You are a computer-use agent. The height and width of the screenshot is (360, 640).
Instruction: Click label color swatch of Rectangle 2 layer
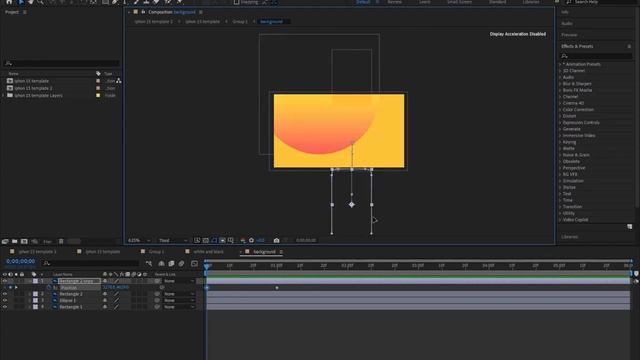(35, 294)
